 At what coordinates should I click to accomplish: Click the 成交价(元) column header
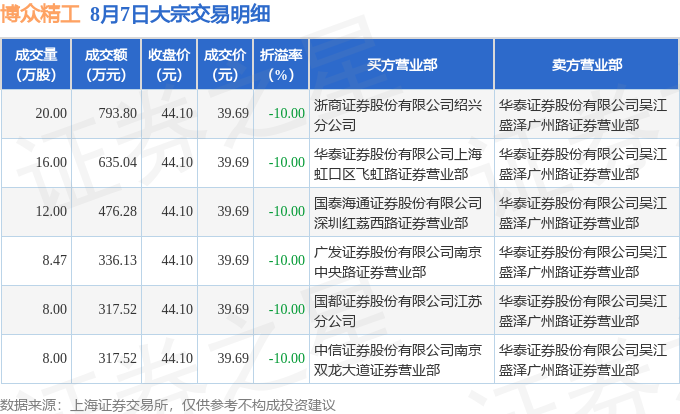(225, 65)
